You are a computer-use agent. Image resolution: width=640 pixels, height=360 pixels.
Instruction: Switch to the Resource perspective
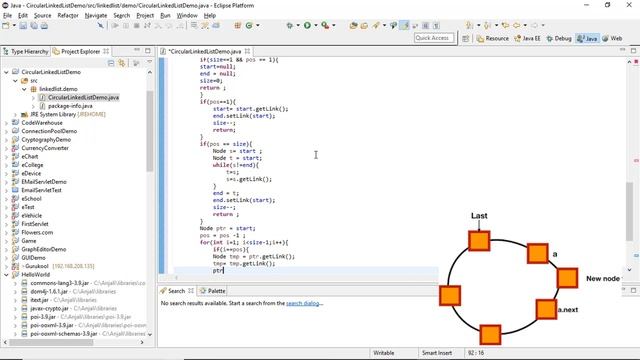click(493, 38)
